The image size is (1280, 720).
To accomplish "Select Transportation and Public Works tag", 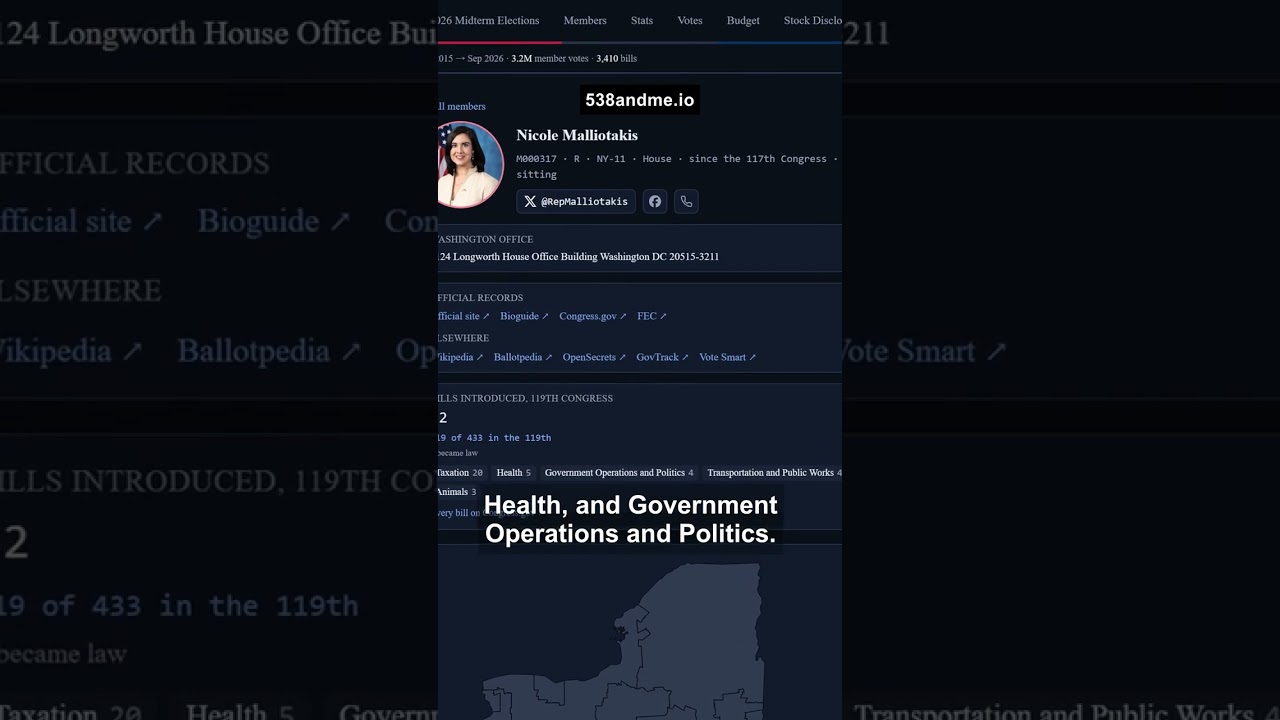I will coord(773,473).
